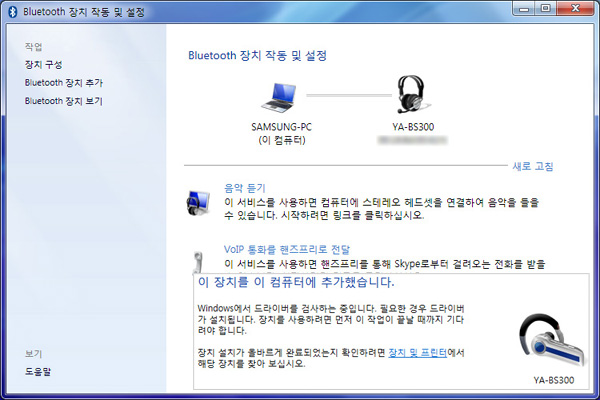
Task: Open 도움말 in the sidebar
Action: (38, 372)
